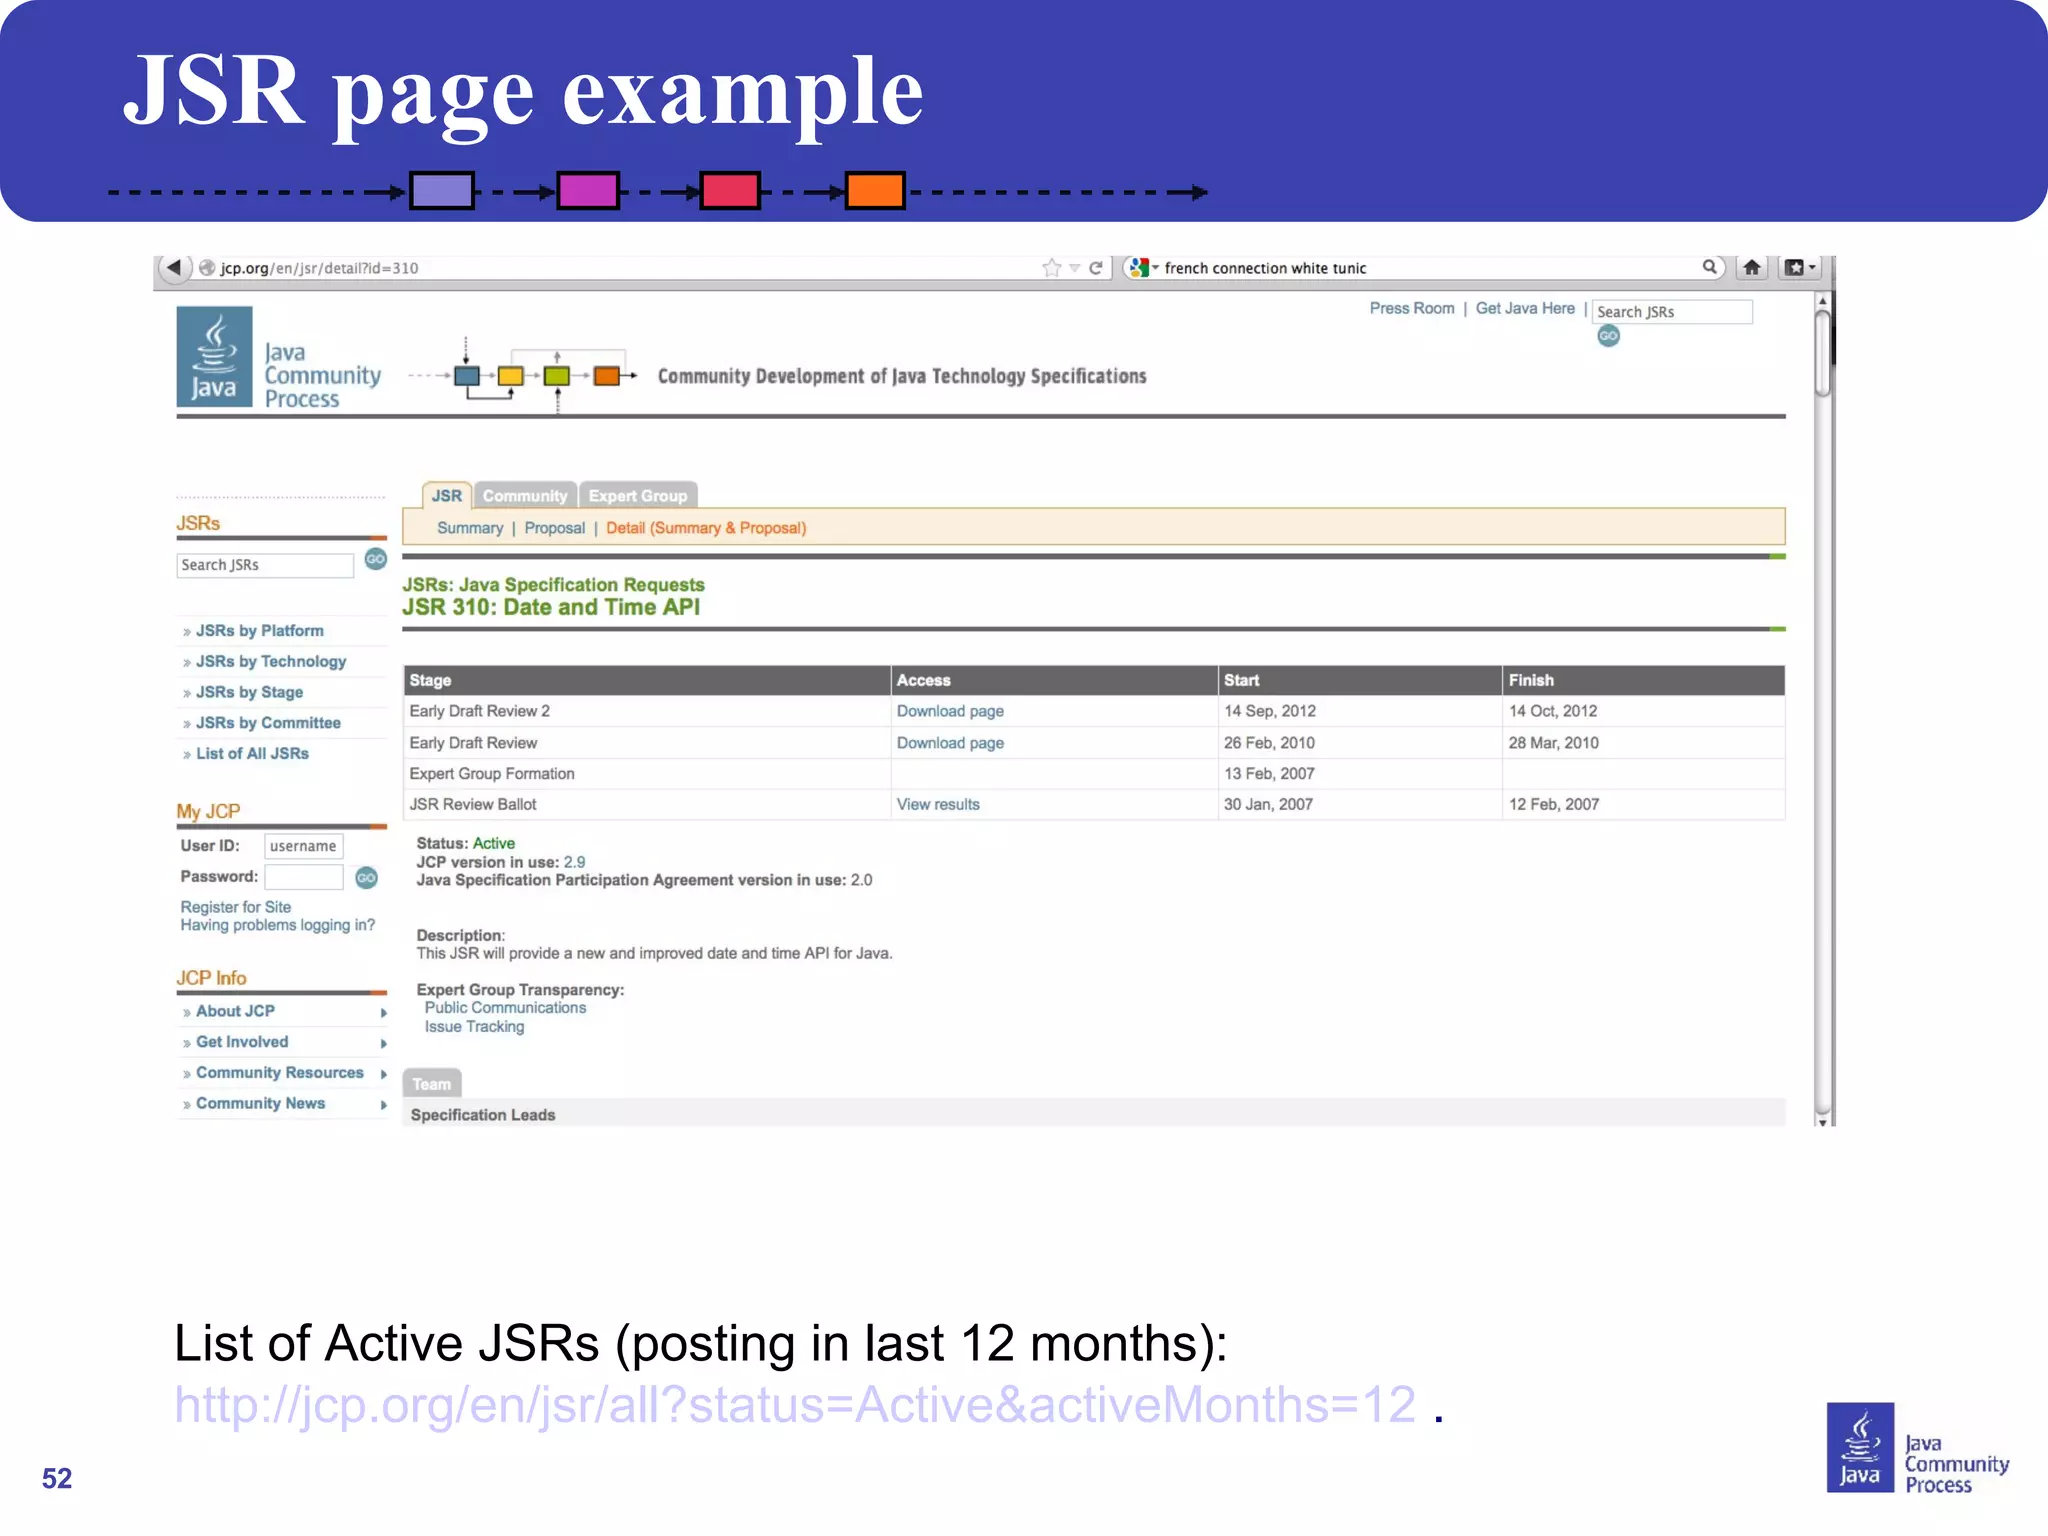Viewport: 2048px width, 1536px height.
Task: Open the Proposal sub-tab
Action: tap(555, 528)
